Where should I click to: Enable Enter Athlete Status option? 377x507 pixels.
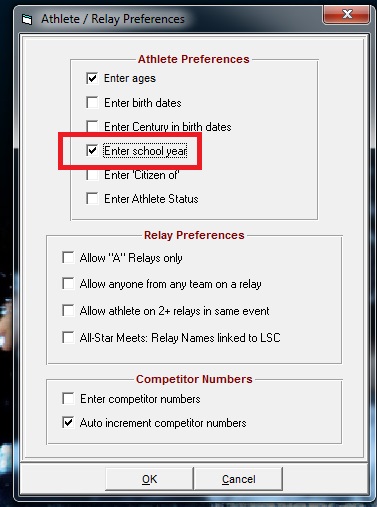(x=92, y=198)
